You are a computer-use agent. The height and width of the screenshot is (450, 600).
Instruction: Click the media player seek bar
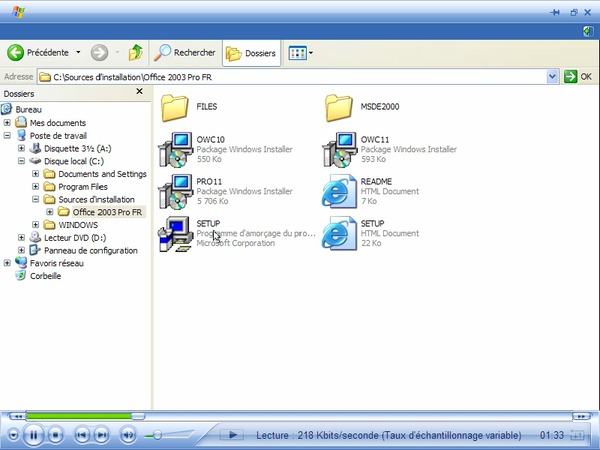pyautogui.click(x=300, y=415)
